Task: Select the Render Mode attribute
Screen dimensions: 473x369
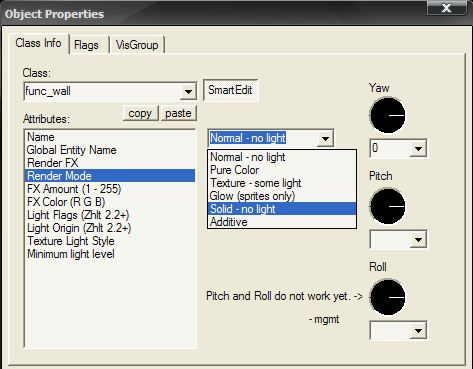Action: click(x=110, y=176)
